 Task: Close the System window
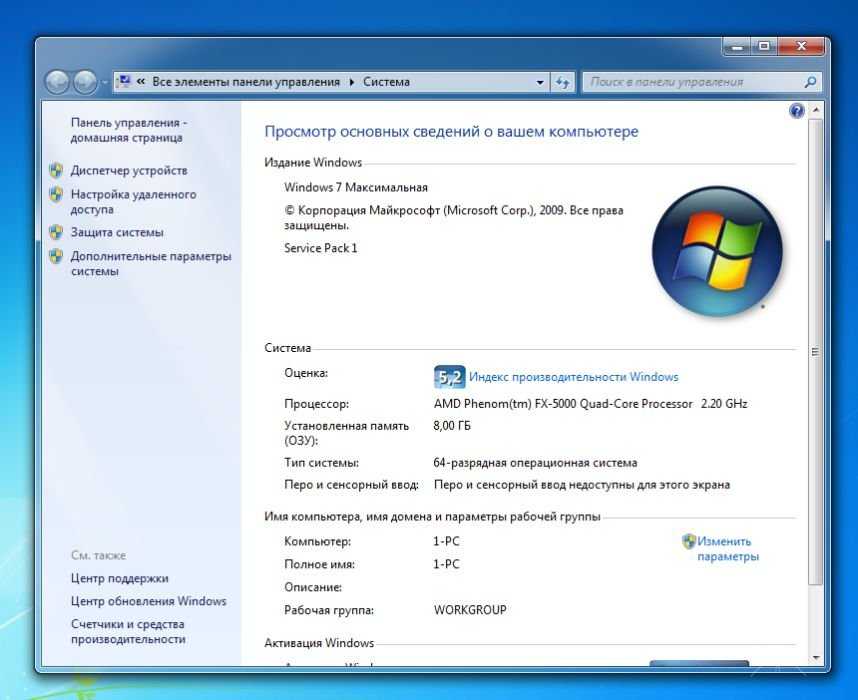point(801,47)
